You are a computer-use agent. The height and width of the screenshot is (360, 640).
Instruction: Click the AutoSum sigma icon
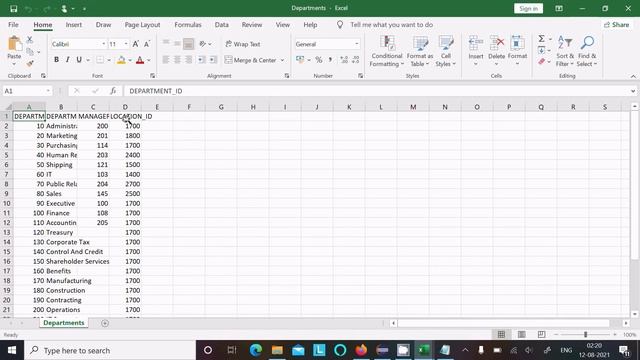pyautogui.click(x=542, y=39)
